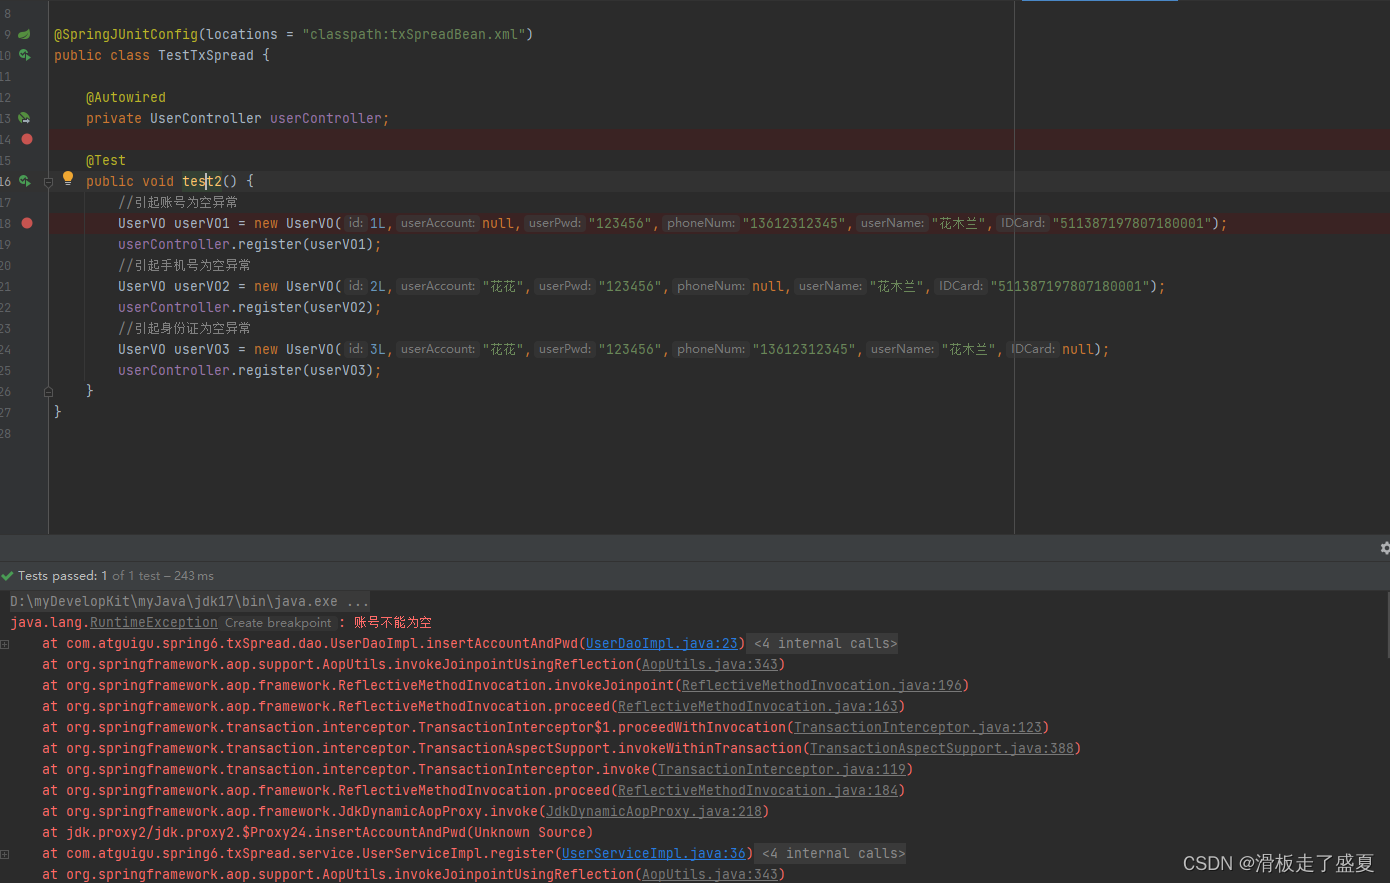Open the RuntimeException class link

[x=153, y=623]
